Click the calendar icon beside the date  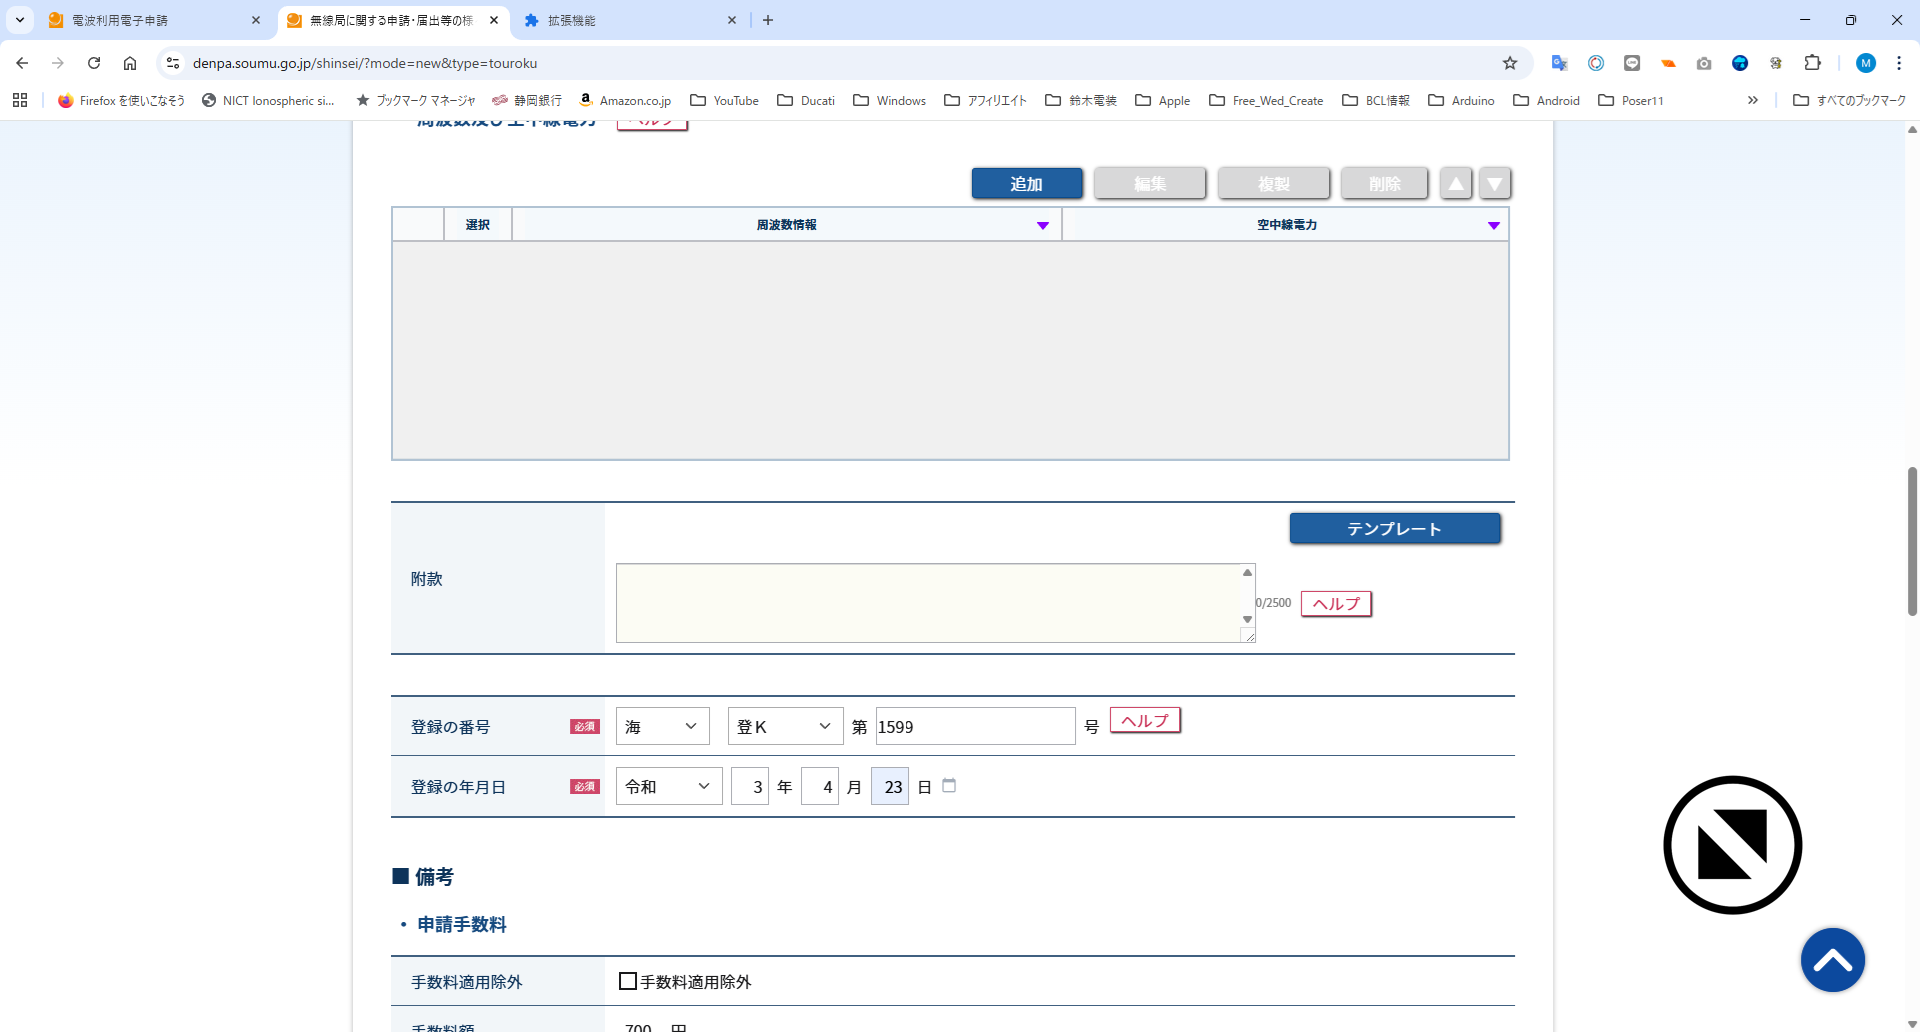[949, 786]
